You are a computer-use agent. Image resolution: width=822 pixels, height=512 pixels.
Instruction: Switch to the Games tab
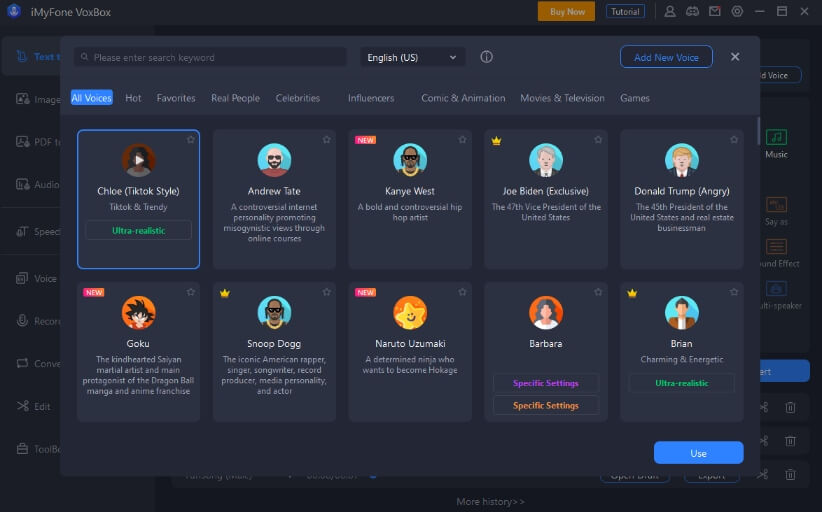(x=635, y=98)
